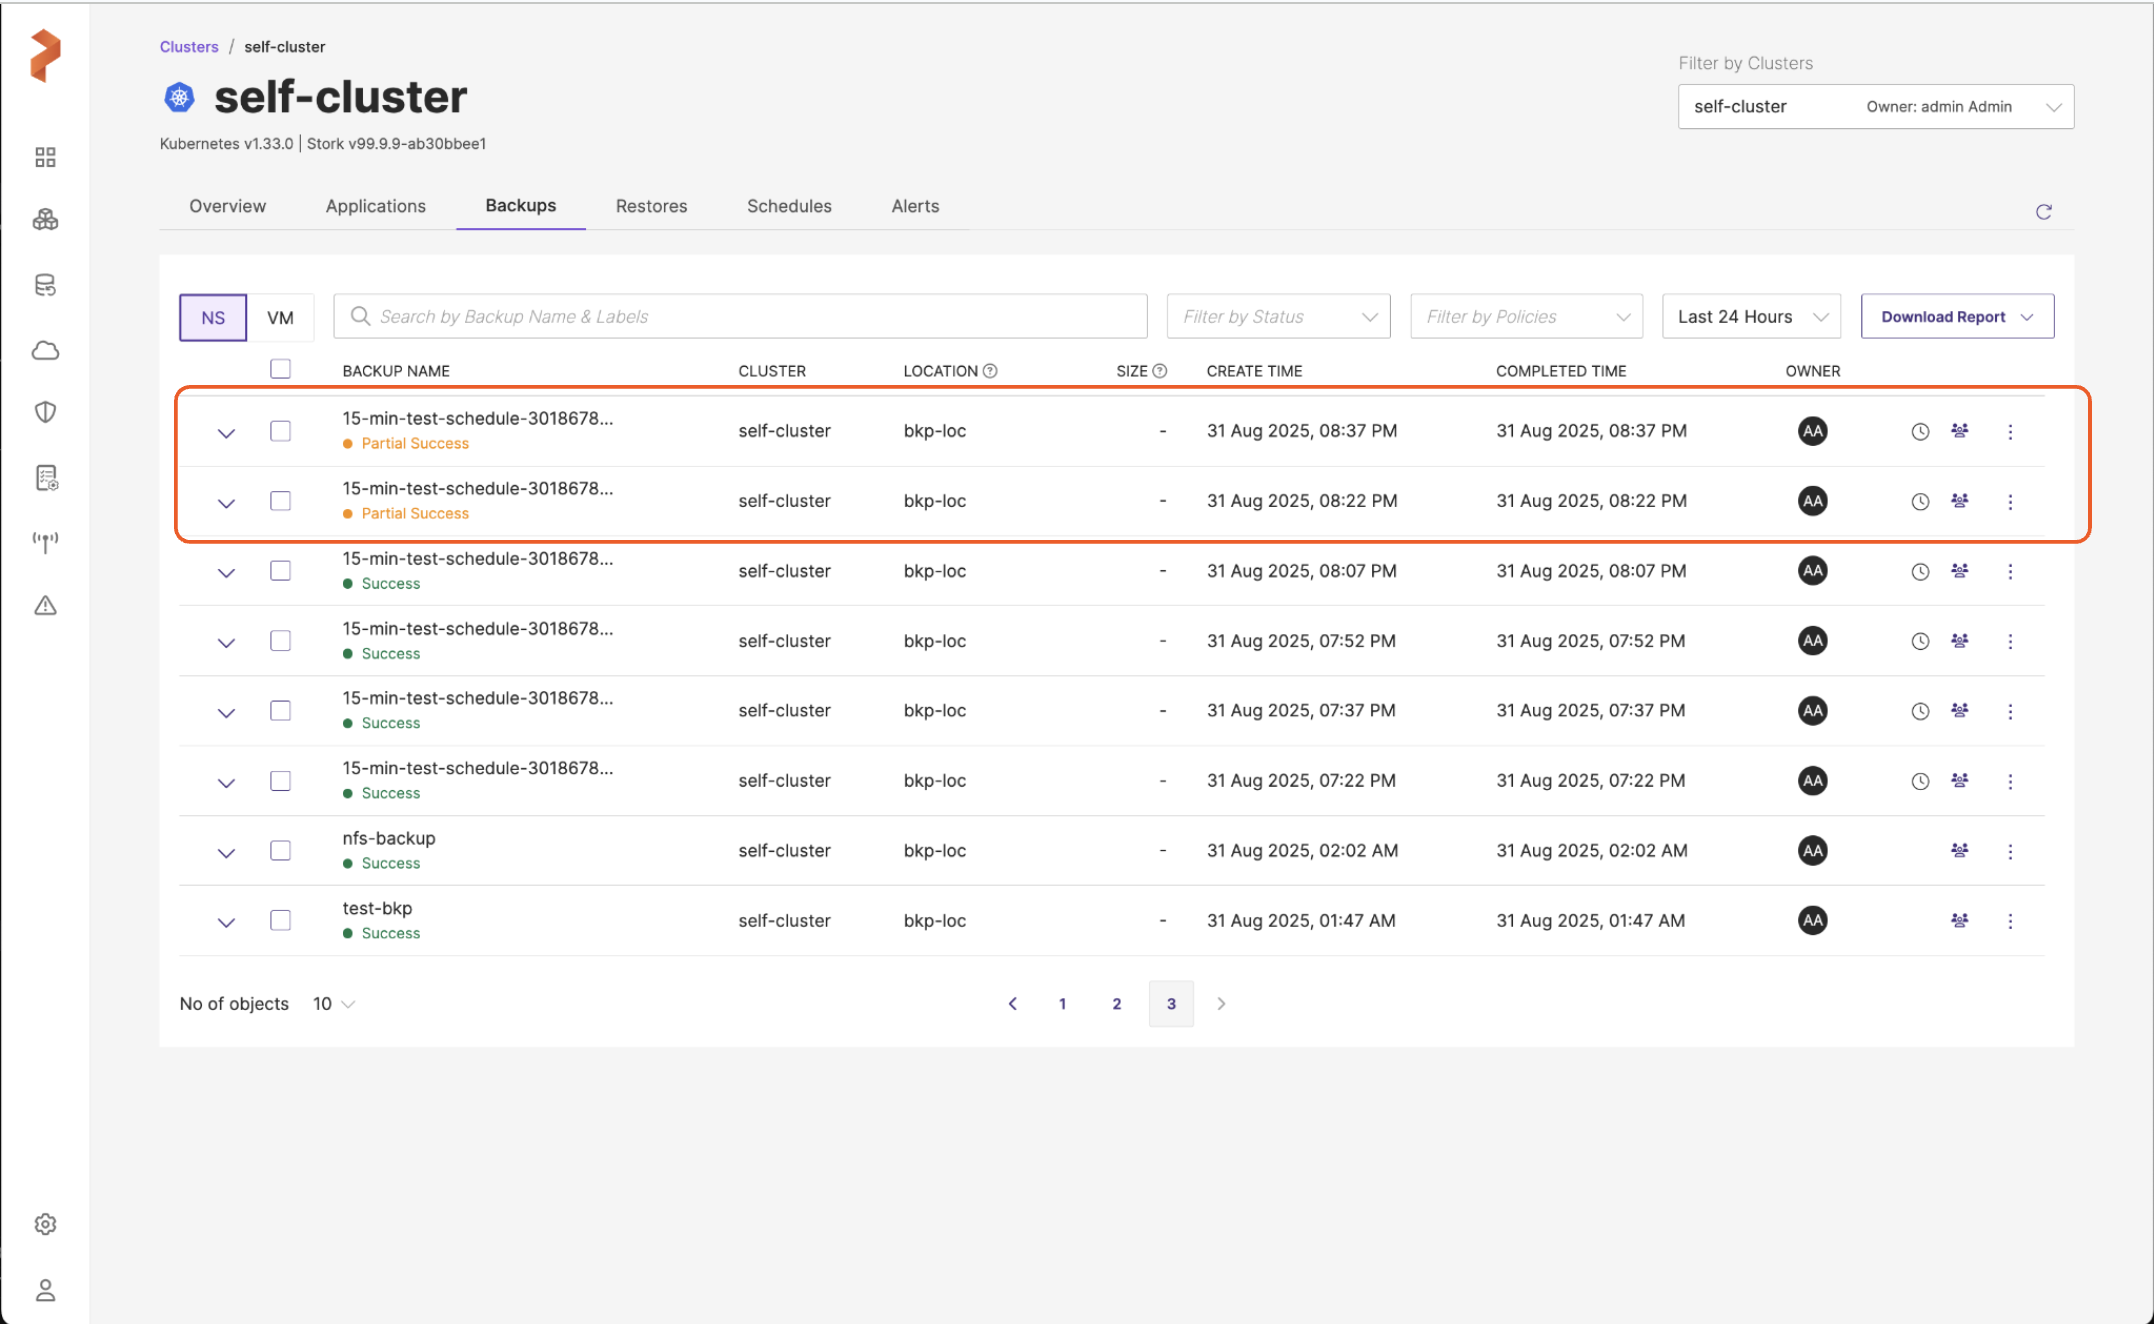Open the three-dot menu for the test-bkp row
Viewport: 2154px width, 1324px height.
[x=2010, y=920]
